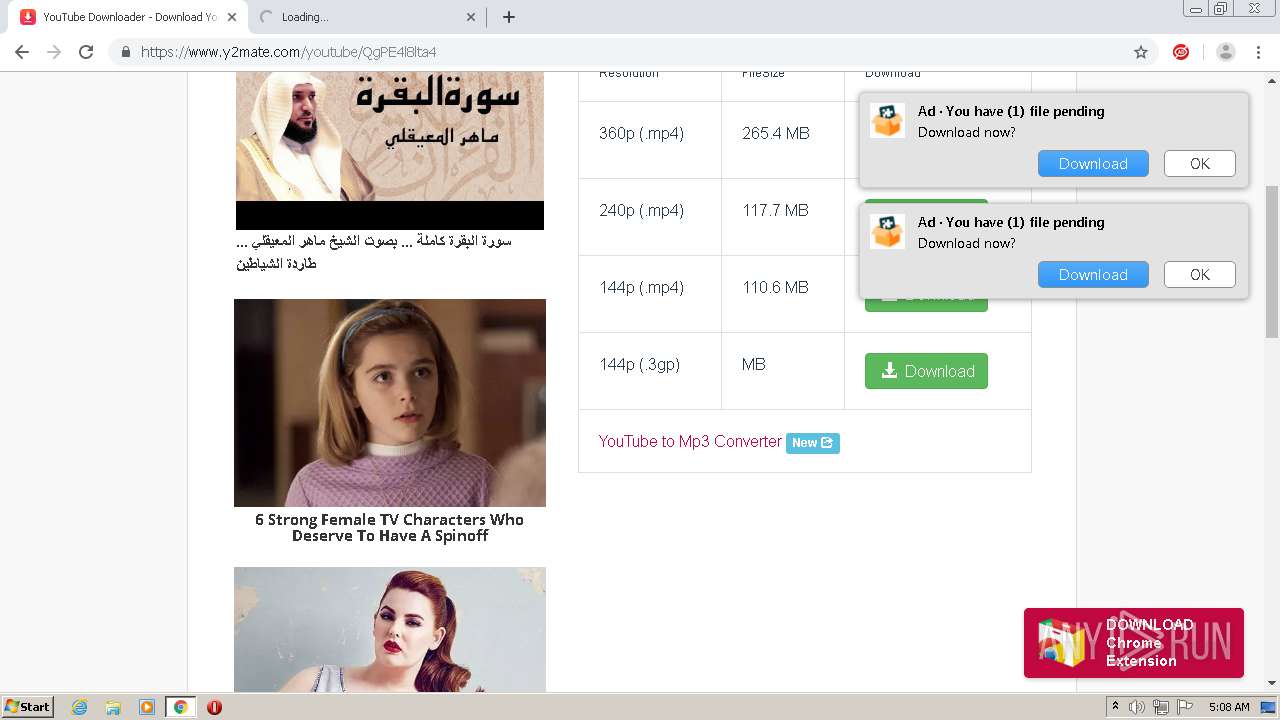
Task: Open the red-haired woman thumbnail
Action: coord(390,630)
